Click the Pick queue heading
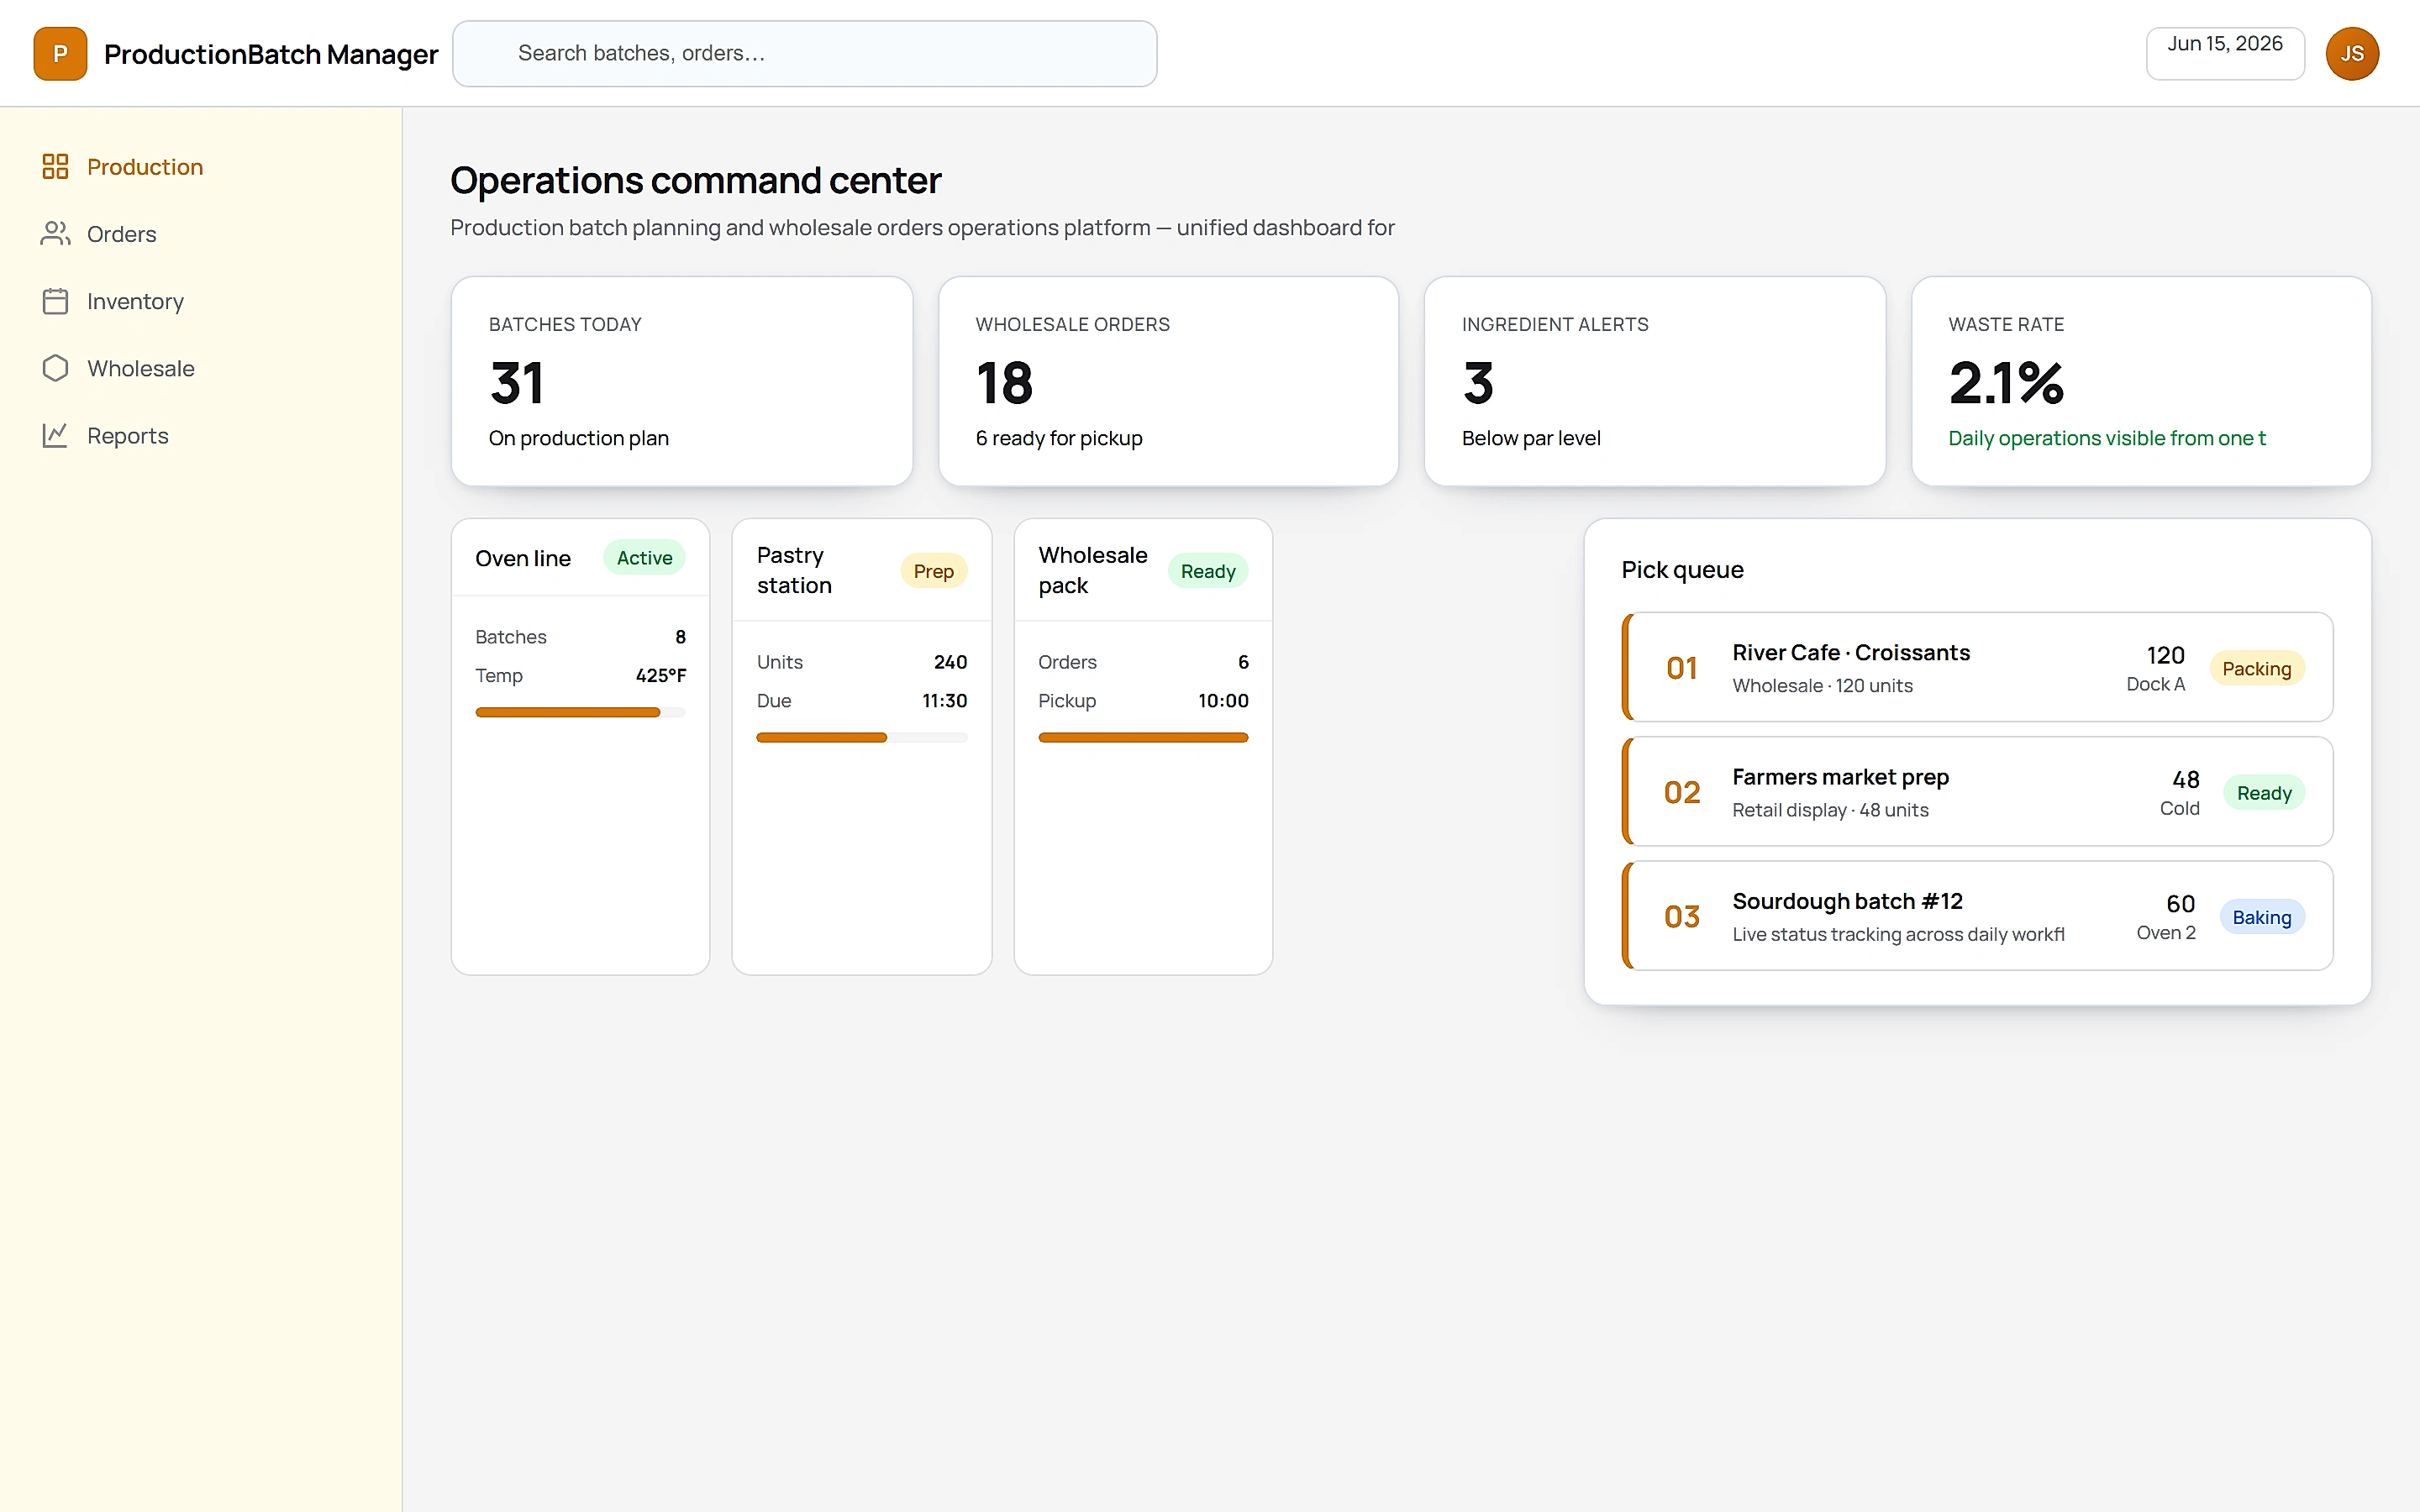This screenshot has width=2420, height=1512. (x=1682, y=569)
